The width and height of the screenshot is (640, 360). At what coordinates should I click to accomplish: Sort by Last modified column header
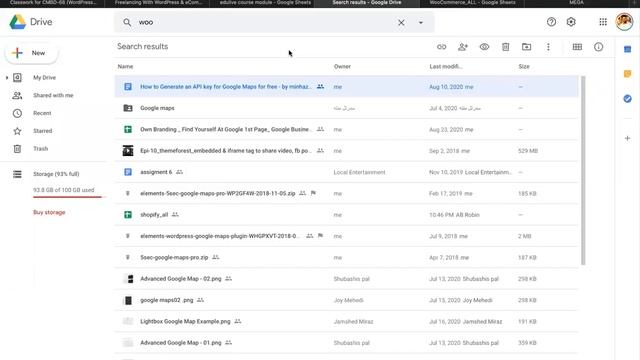(x=446, y=67)
